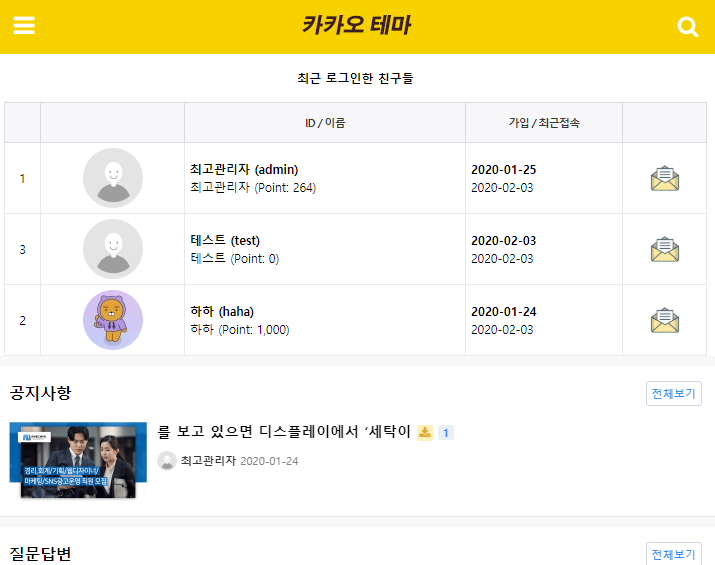Open 전체보기 for the 공지사항 section
The height and width of the screenshot is (565, 715).
coord(673,393)
